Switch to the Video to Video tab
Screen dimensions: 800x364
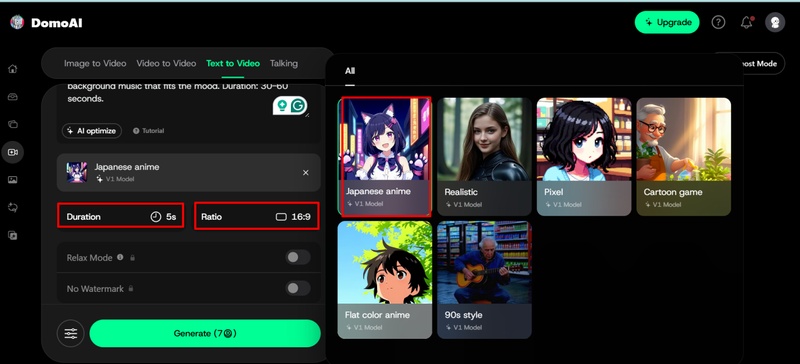click(x=166, y=63)
